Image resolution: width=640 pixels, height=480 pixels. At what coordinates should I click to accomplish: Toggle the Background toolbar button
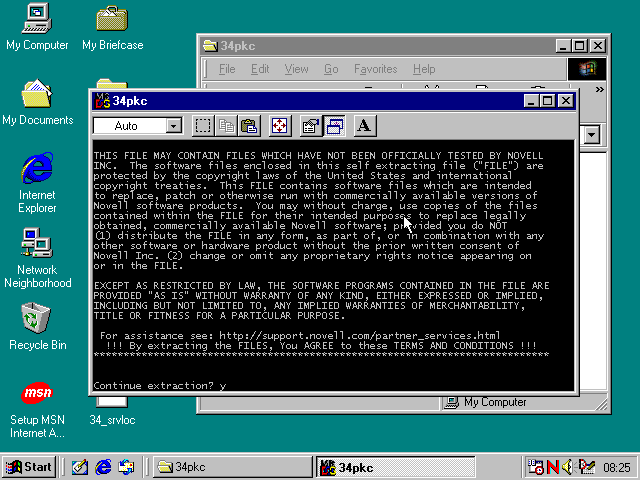(334, 126)
